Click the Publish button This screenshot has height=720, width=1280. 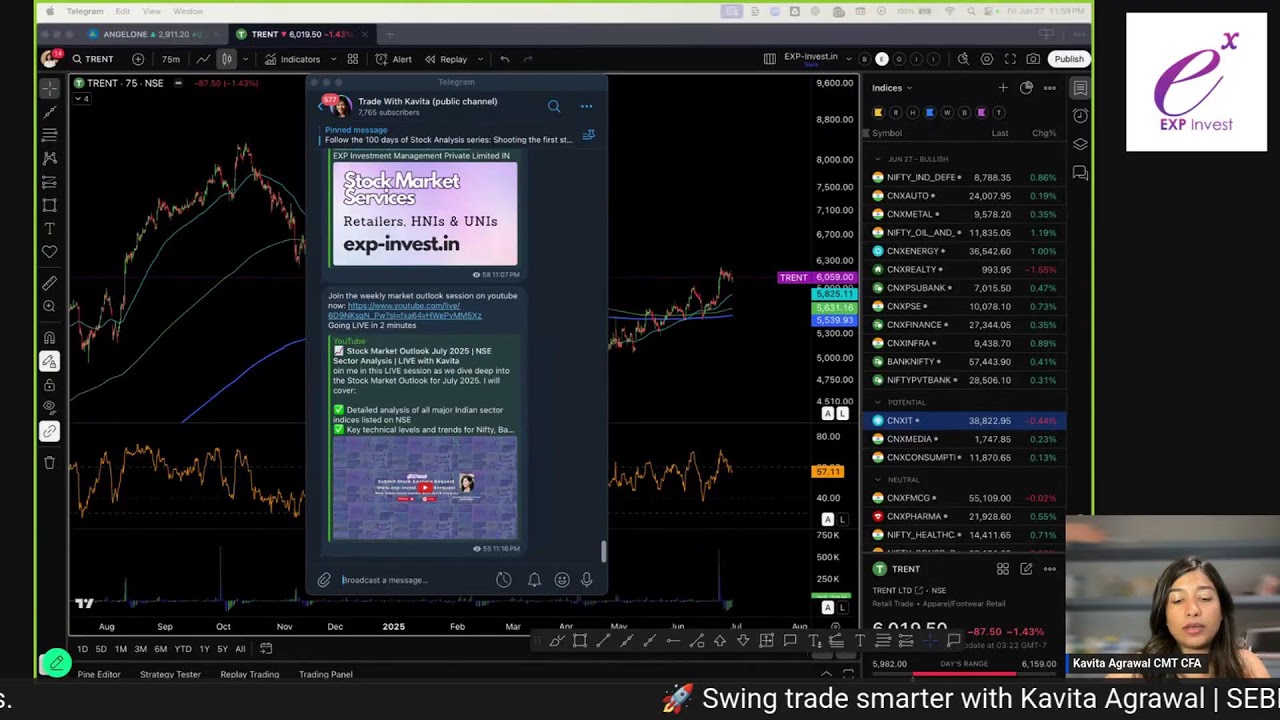click(1069, 59)
